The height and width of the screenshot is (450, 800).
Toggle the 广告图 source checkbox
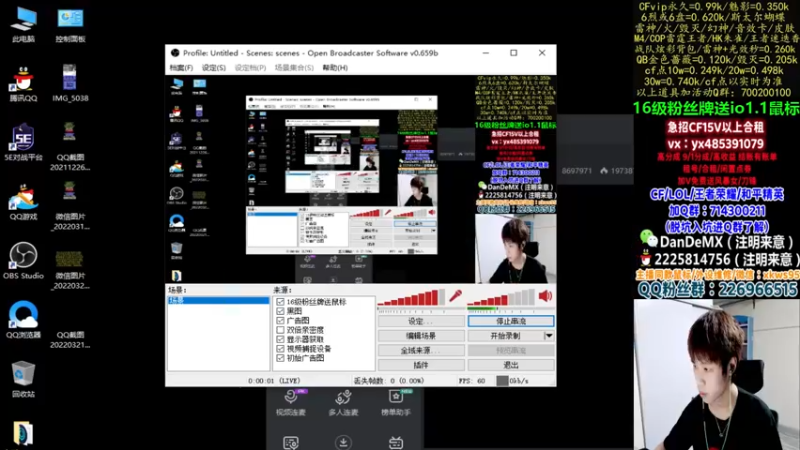click(x=280, y=320)
